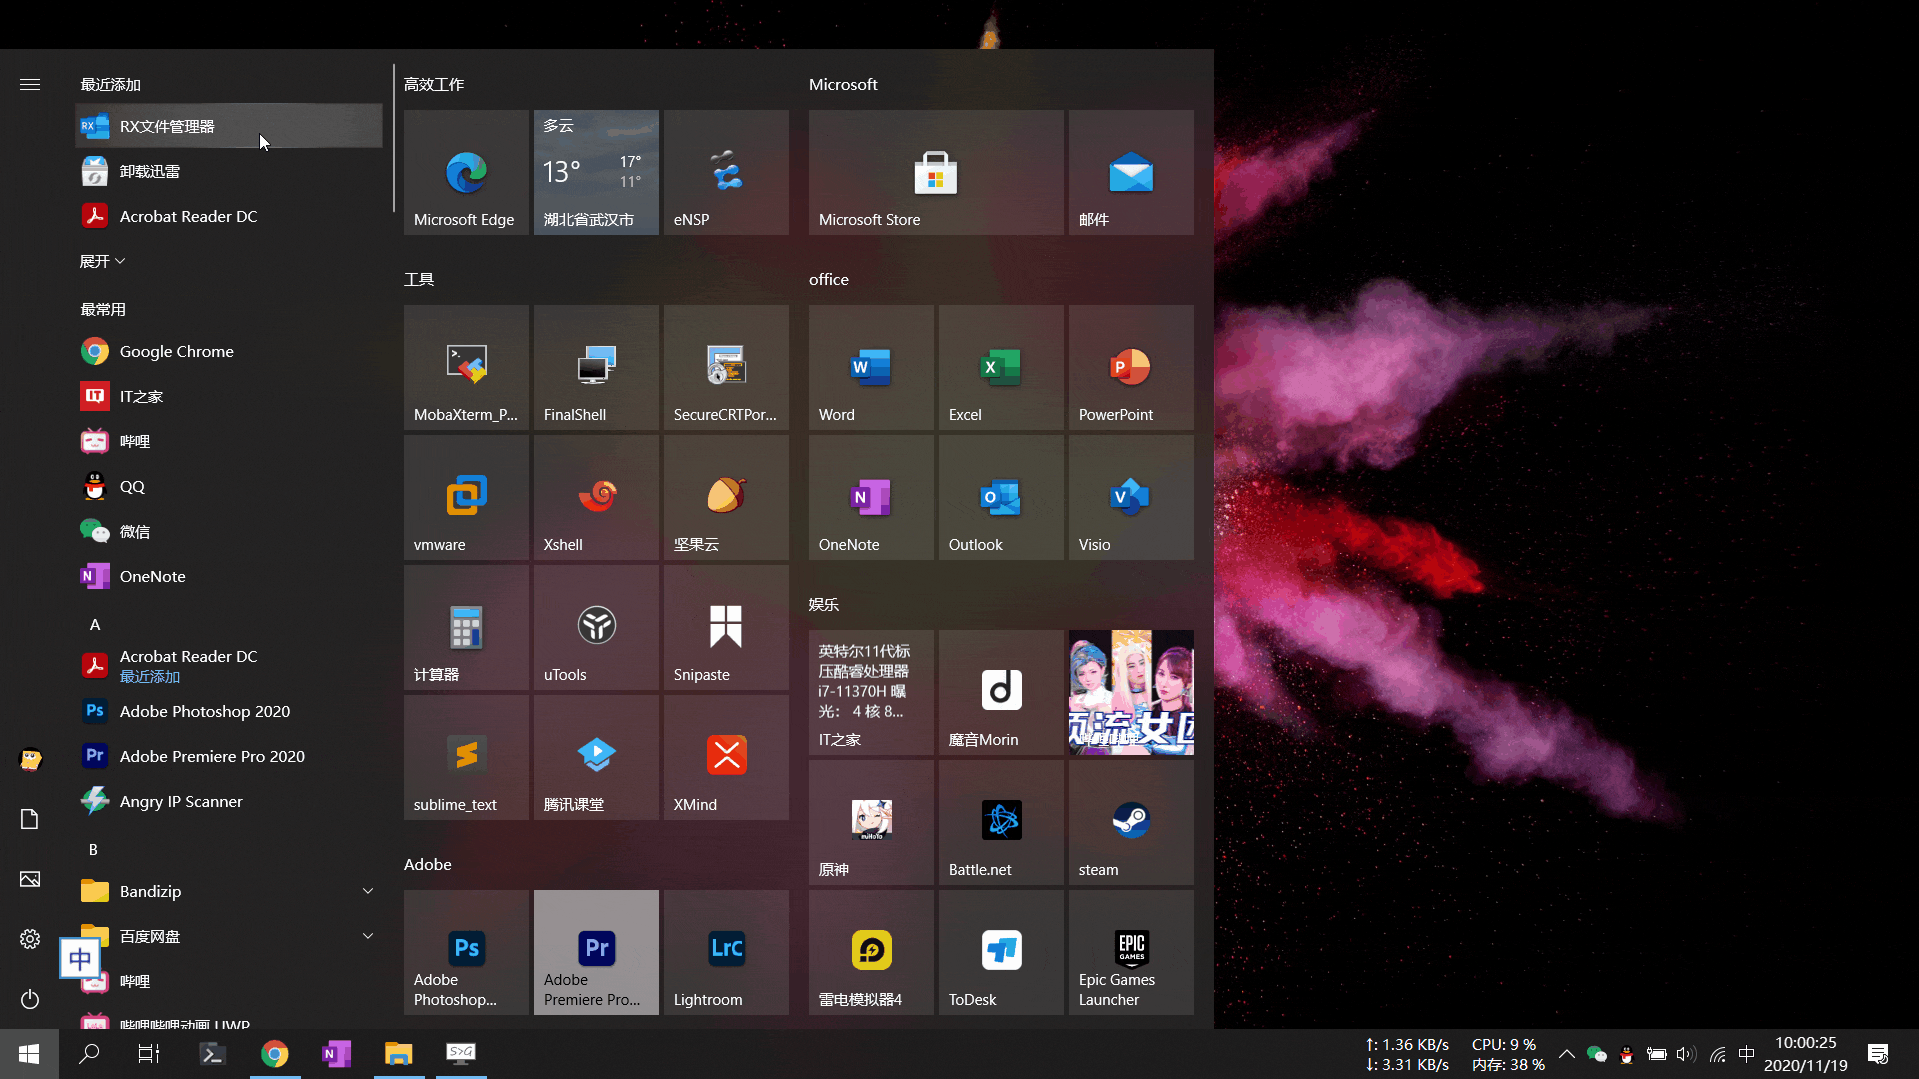The width and height of the screenshot is (1919, 1079).
Task: Open the weather tile for 湖北省武汉市
Action: coord(596,172)
